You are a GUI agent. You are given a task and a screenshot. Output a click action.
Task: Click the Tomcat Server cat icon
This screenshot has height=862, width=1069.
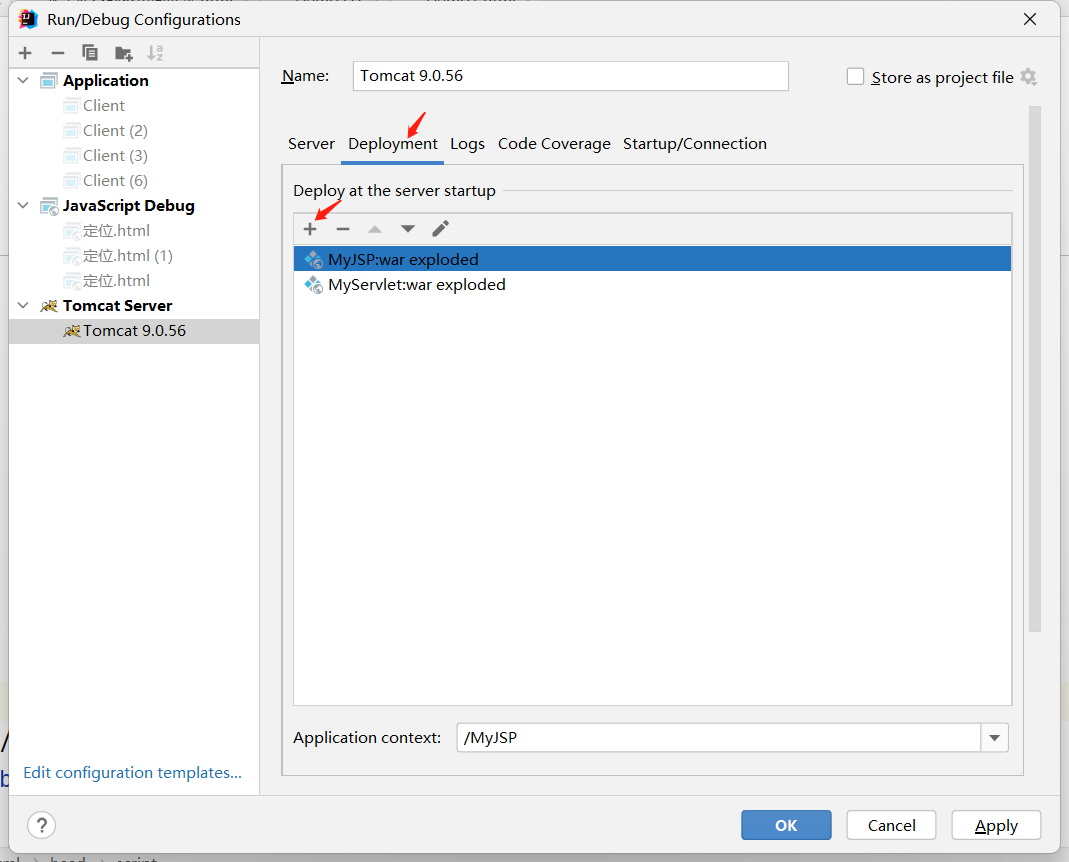[49, 306]
